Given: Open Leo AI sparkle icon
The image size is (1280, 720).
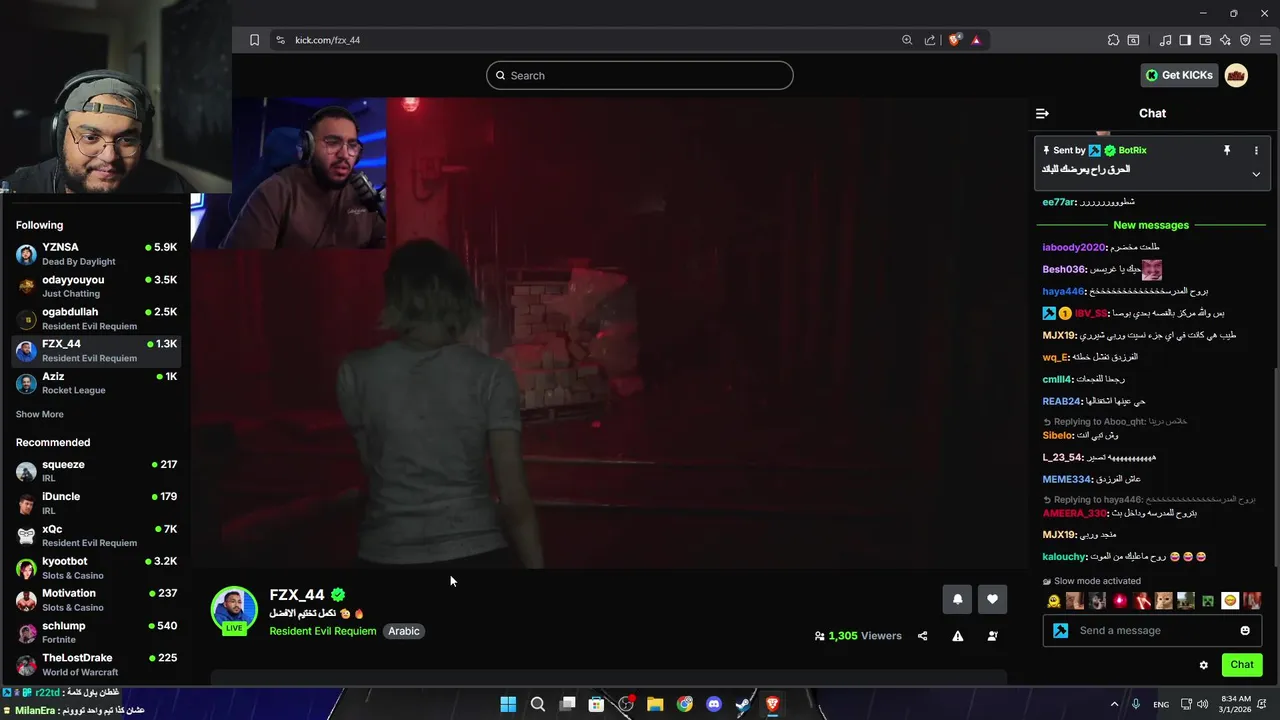Looking at the screenshot, I should pyautogui.click(x=1225, y=40).
